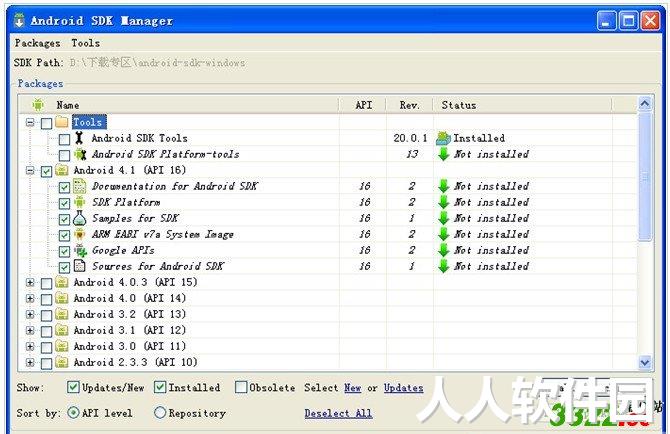The image size is (670, 434).
Task: Click the Updates selection link
Action: point(403,388)
